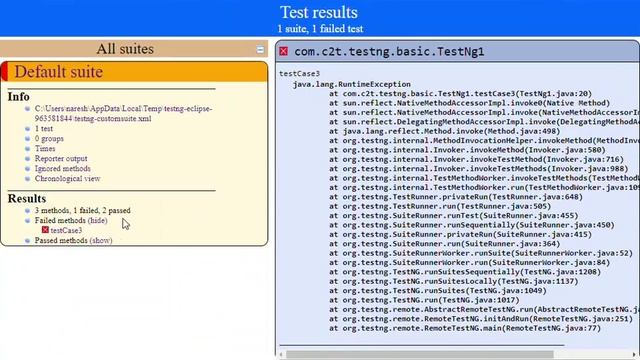Click '3 methods, 1 failed, 2 passed' summary
Image resolution: width=640 pixels, height=360 pixels.
pyautogui.click(x=82, y=211)
